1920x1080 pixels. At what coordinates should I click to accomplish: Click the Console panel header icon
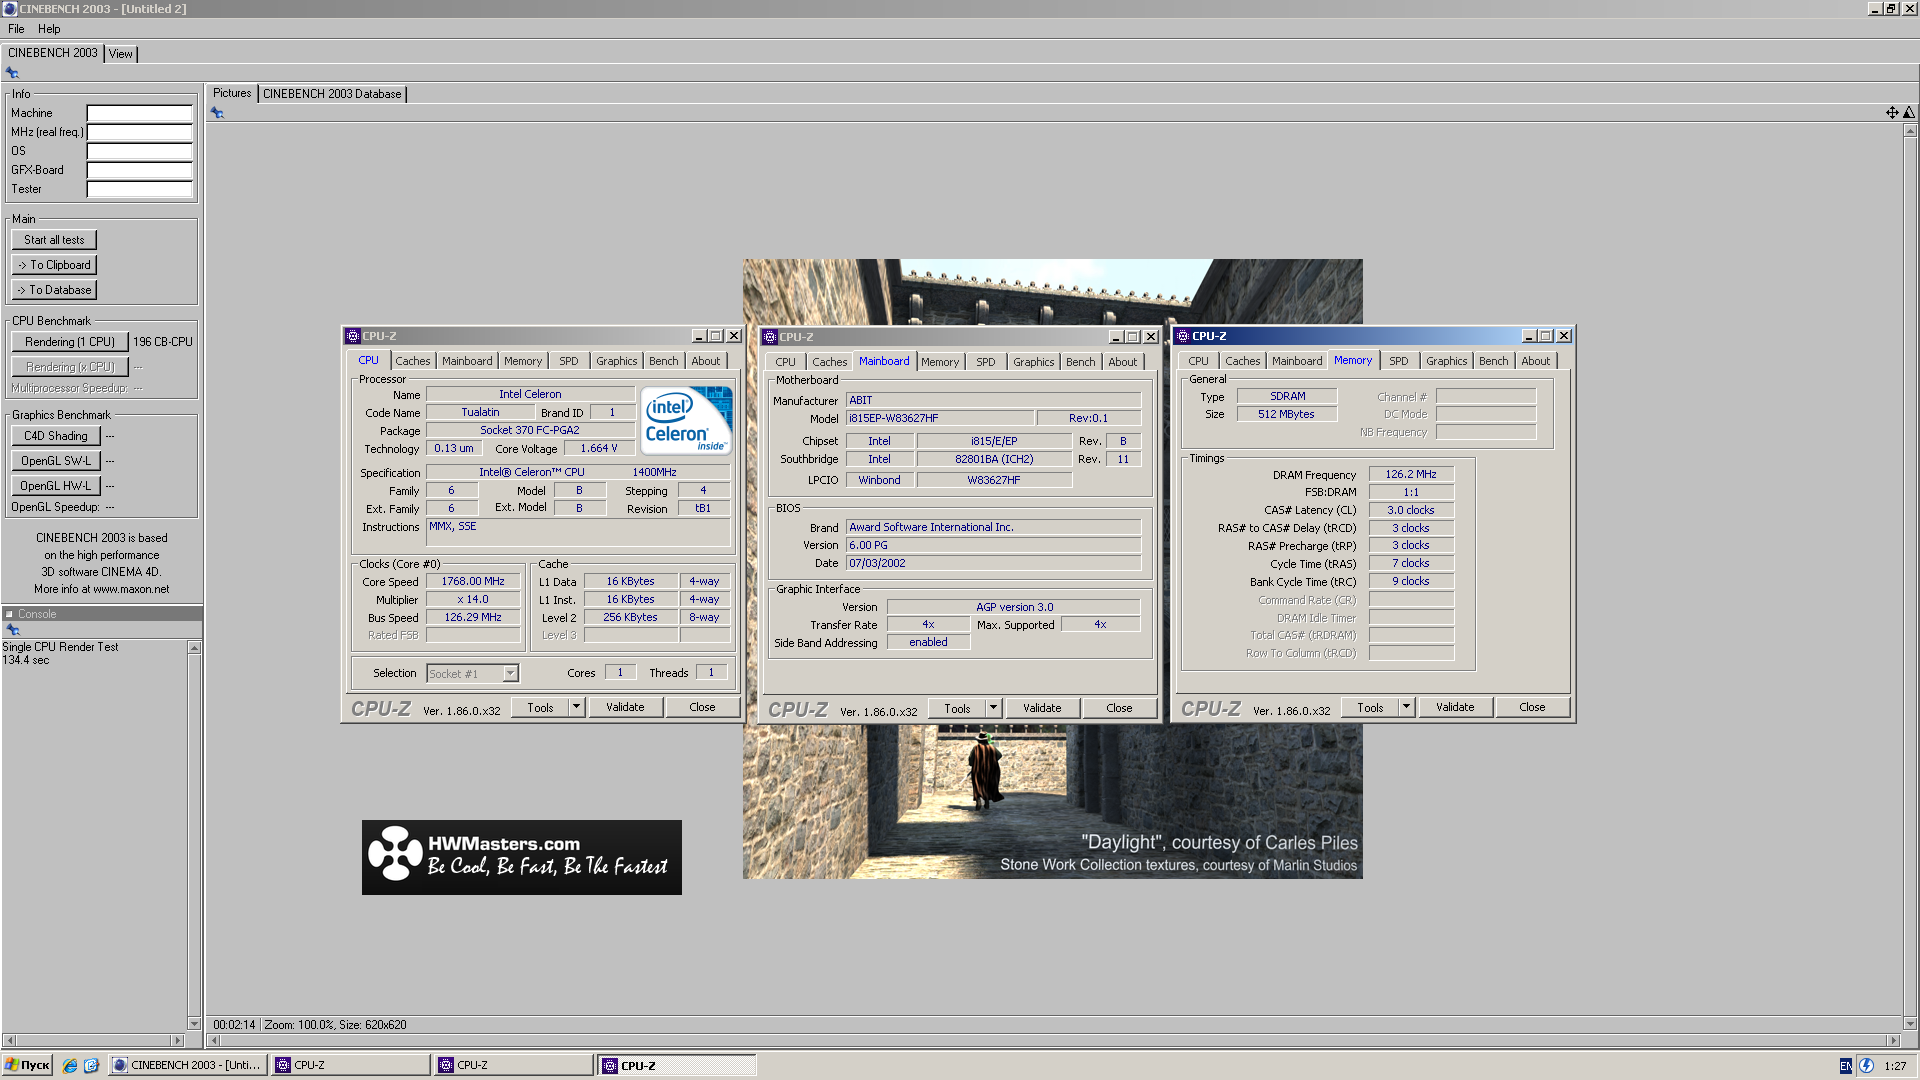tap(9, 615)
